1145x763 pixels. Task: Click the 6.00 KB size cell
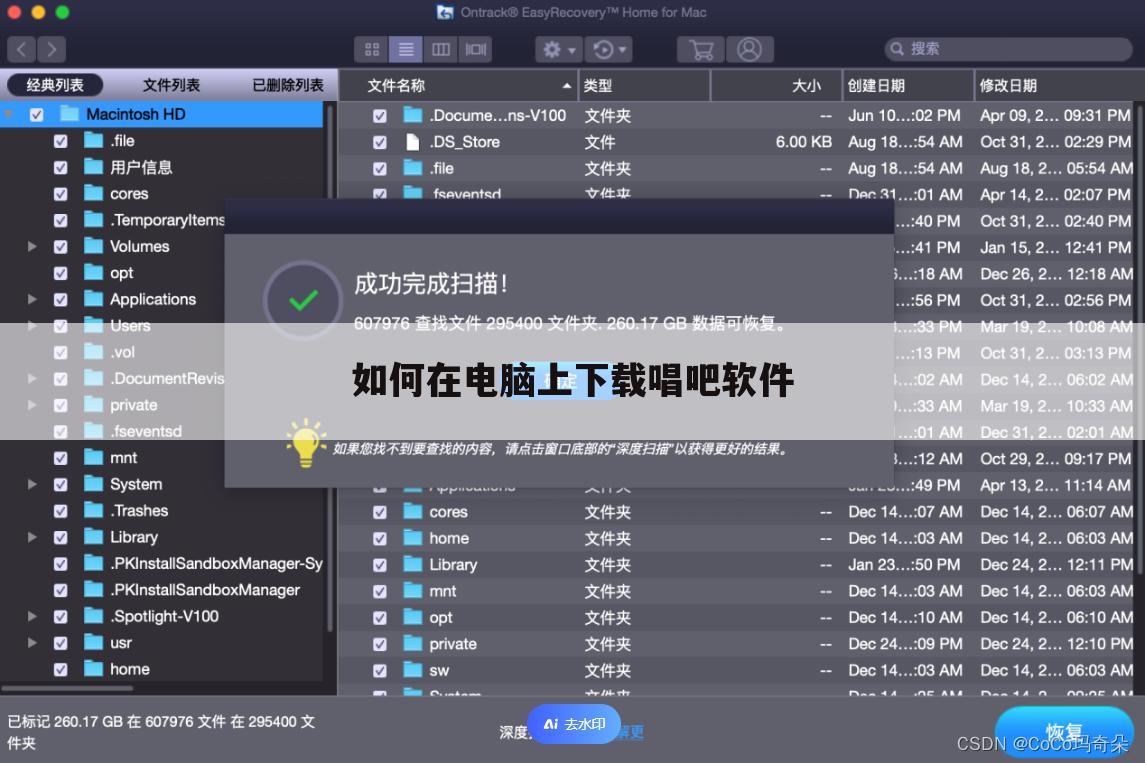pos(803,142)
